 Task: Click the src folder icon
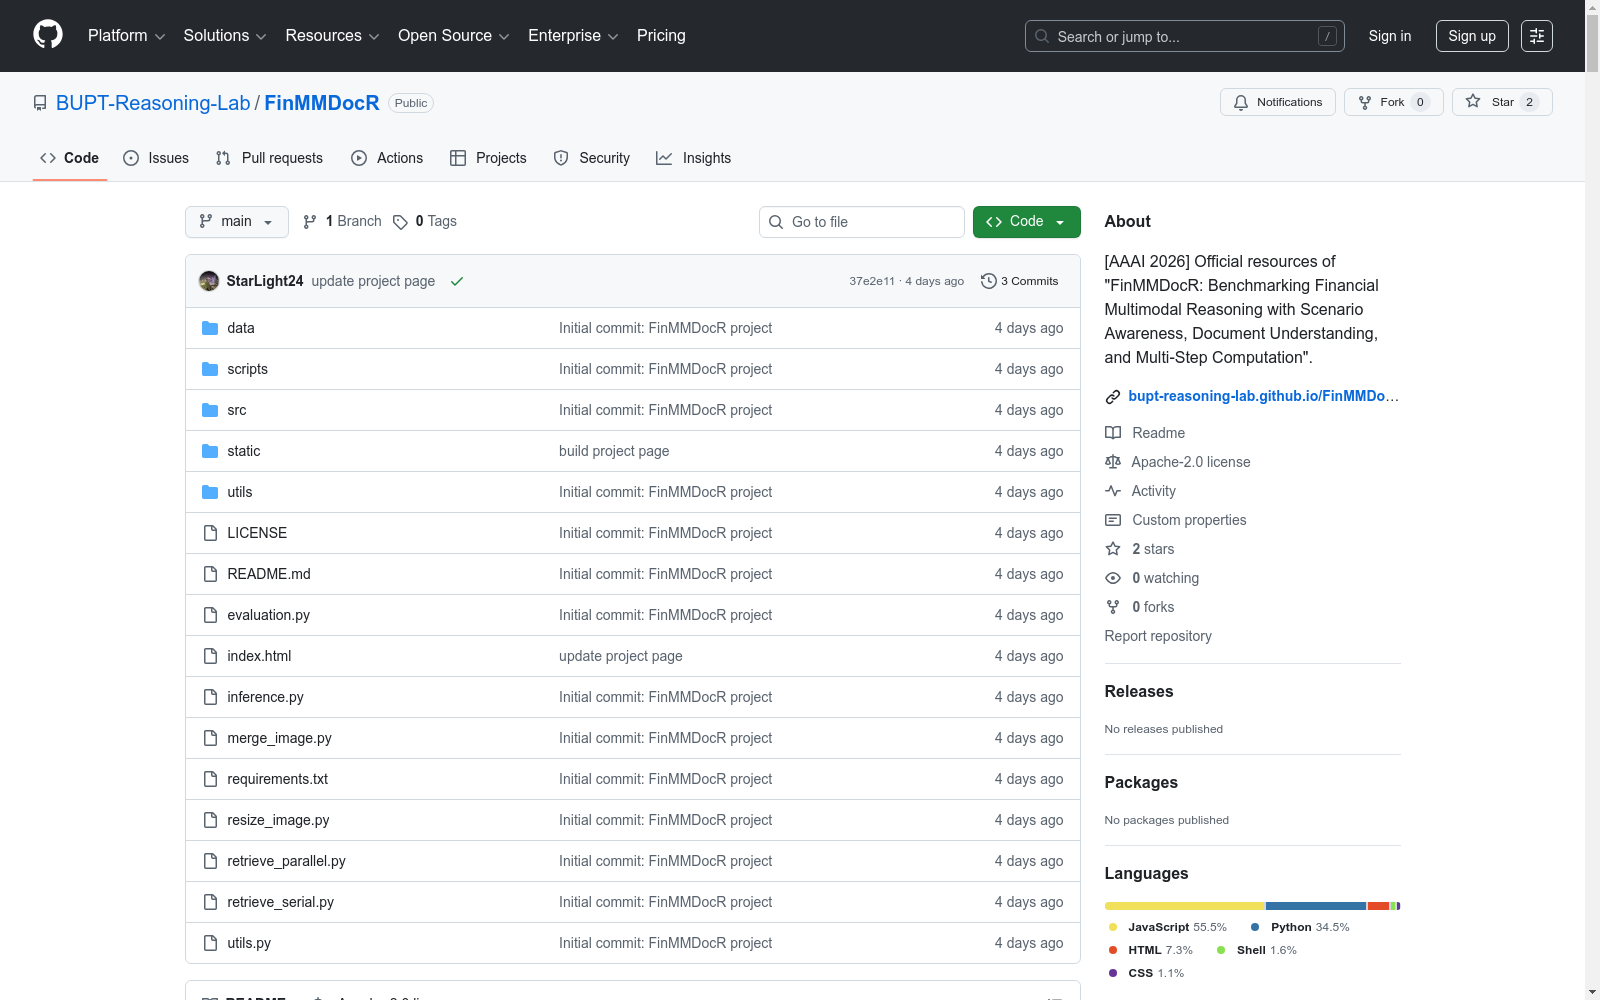(210, 410)
